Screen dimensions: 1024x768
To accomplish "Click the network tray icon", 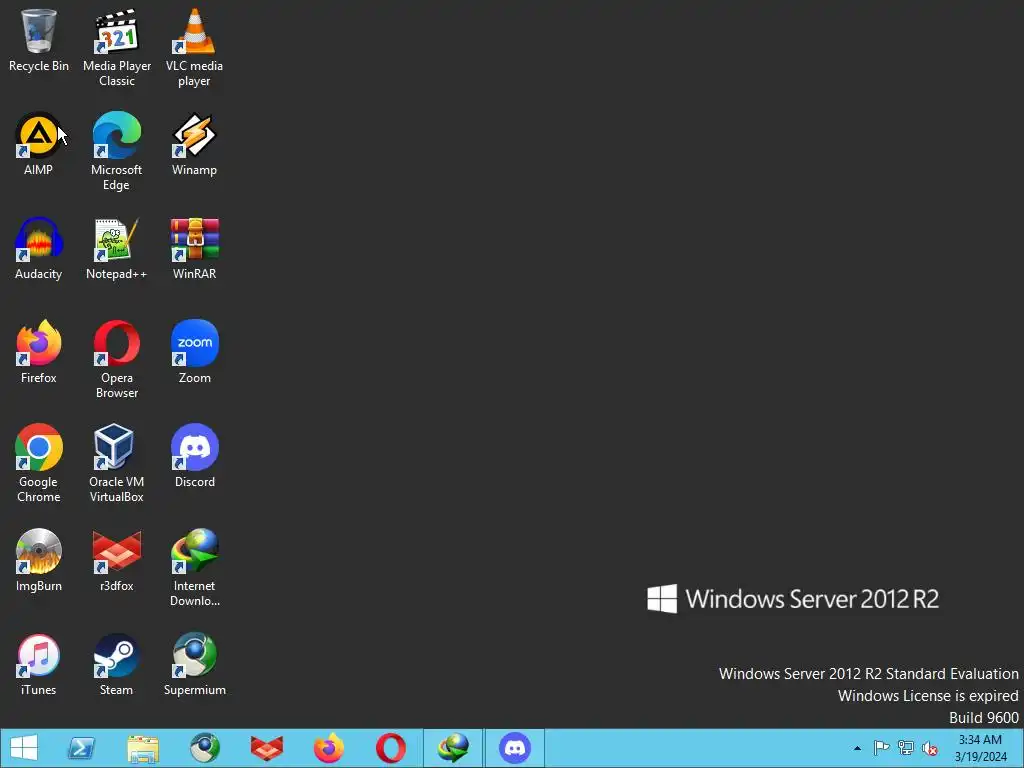I will pos(906,748).
